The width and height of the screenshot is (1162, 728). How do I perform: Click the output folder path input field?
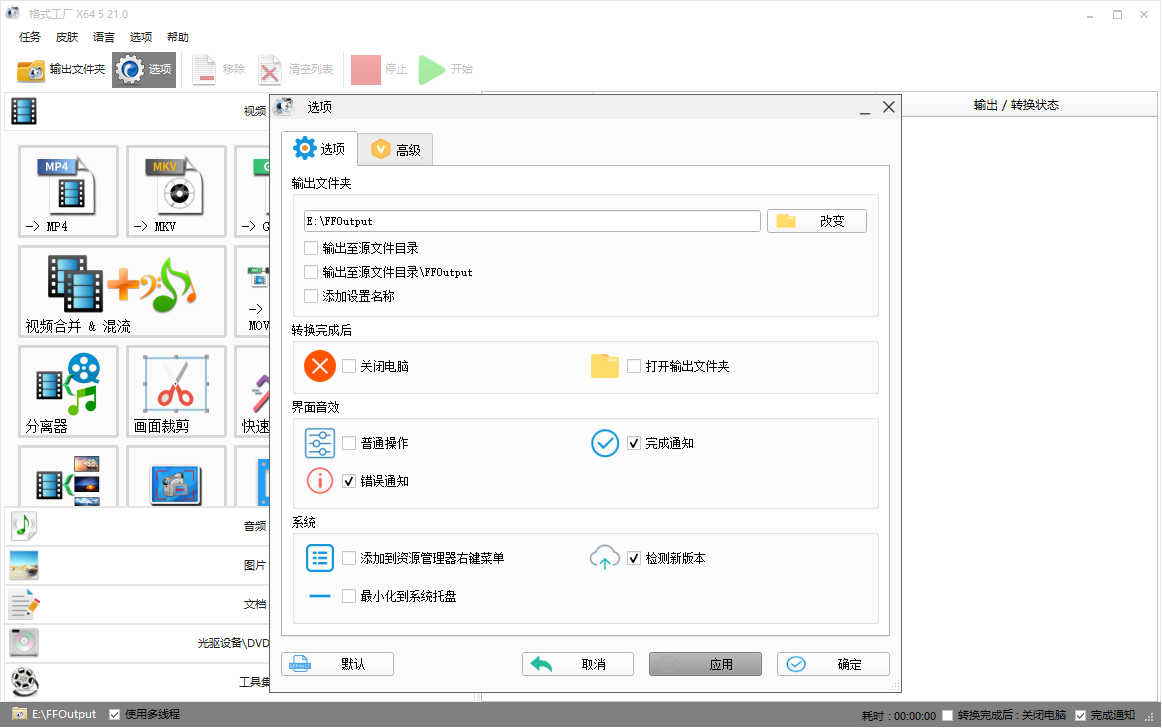(530, 220)
